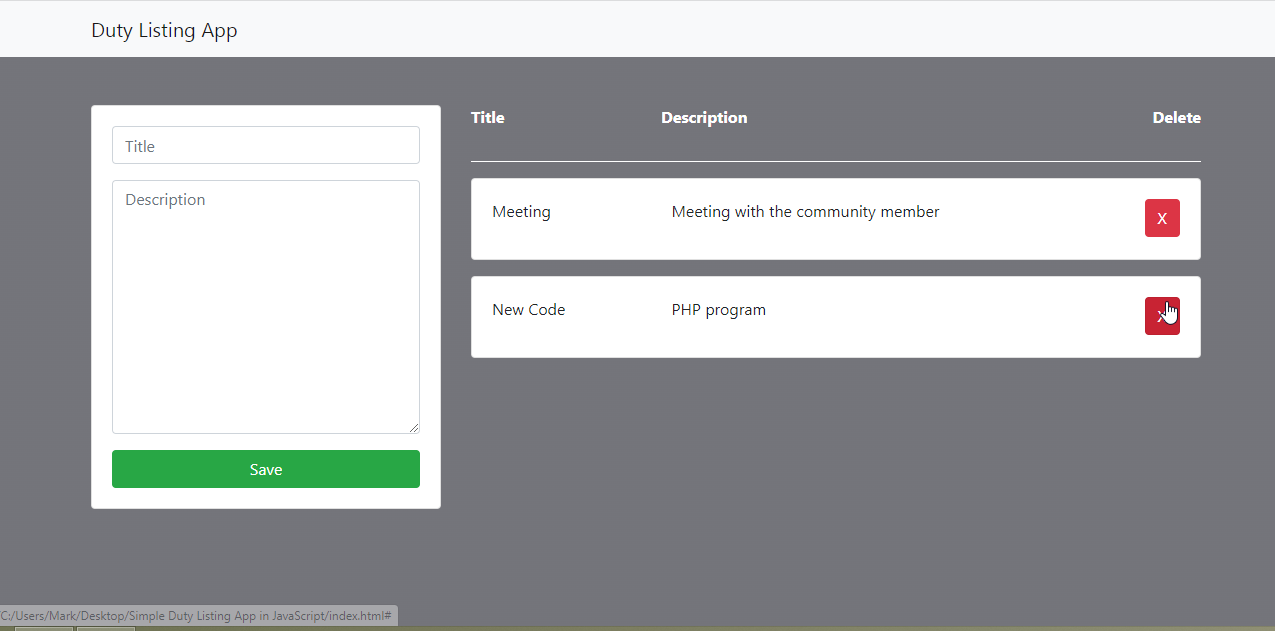Select 'Meeting with the community member' description
The height and width of the screenshot is (631, 1275).
coord(805,212)
